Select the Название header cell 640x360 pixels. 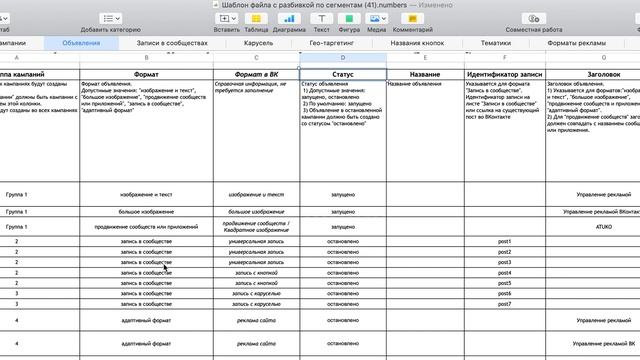coord(425,74)
